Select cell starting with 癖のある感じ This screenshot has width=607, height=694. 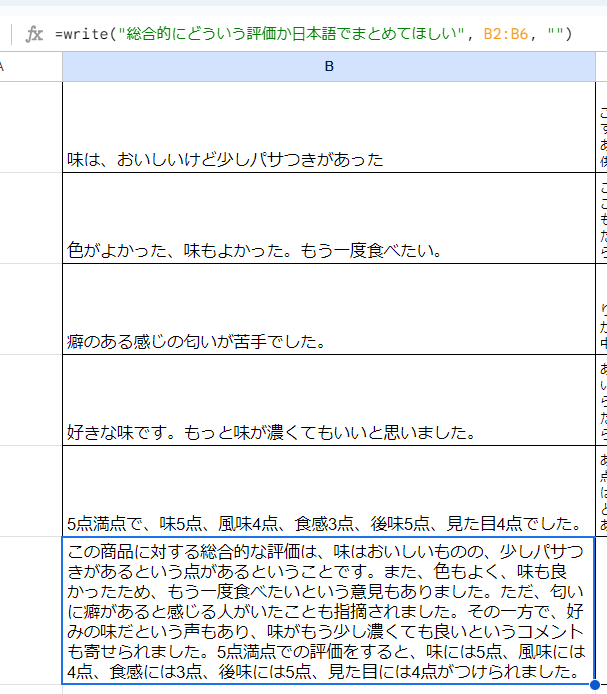[x=328, y=309]
